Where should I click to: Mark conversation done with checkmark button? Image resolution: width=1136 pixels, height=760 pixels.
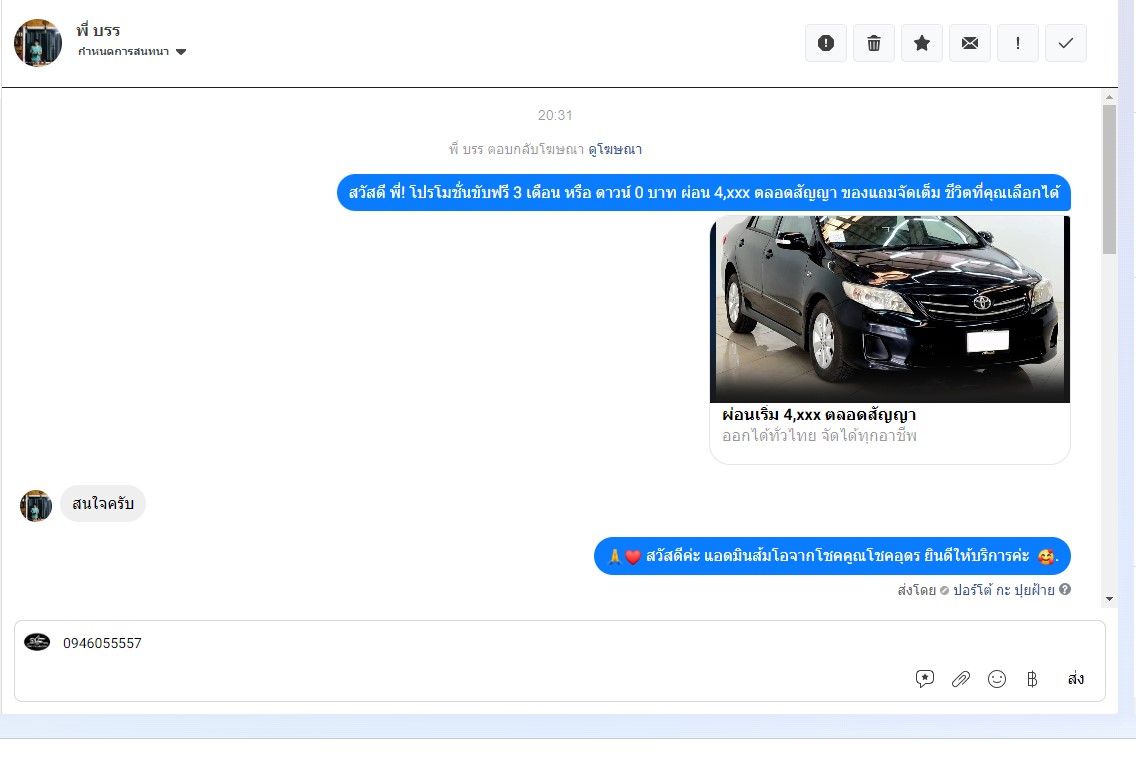point(1065,43)
